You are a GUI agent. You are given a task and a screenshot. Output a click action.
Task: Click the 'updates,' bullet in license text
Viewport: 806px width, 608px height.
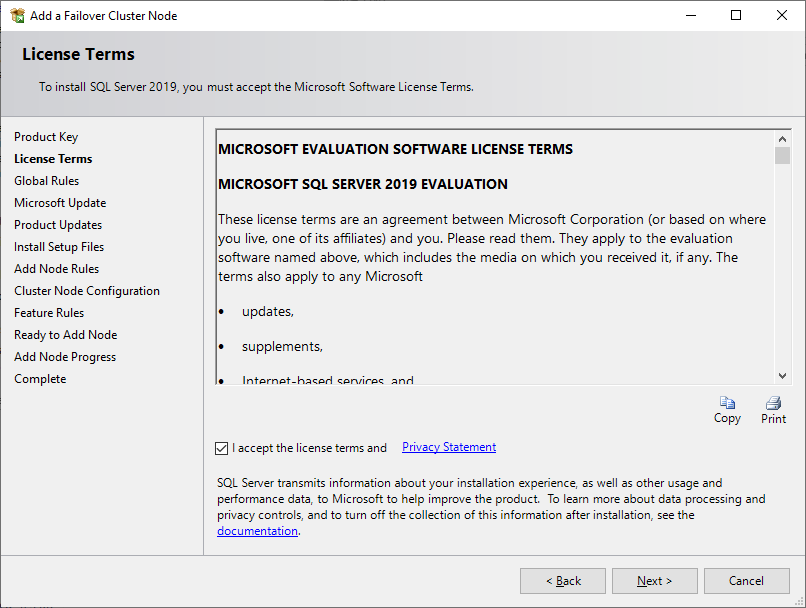pyautogui.click(x=268, y=311)
